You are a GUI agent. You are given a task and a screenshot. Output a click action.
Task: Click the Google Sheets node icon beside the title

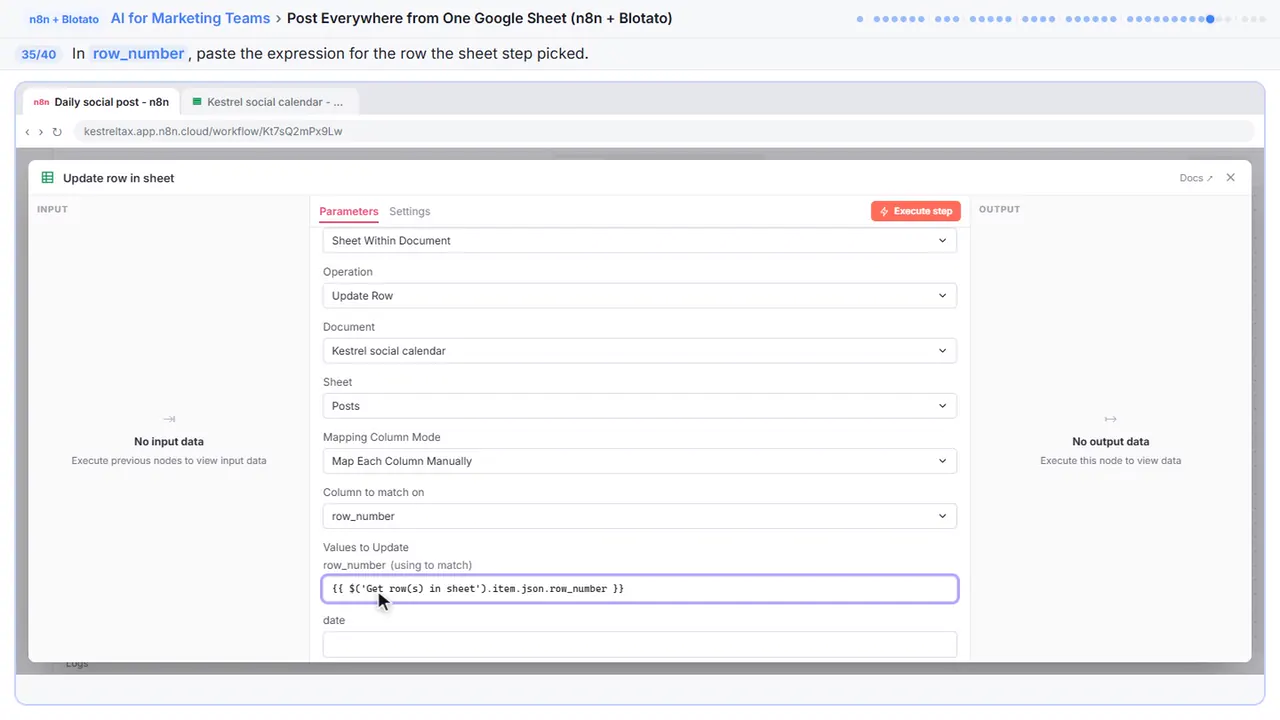click(x=47, y=178)
